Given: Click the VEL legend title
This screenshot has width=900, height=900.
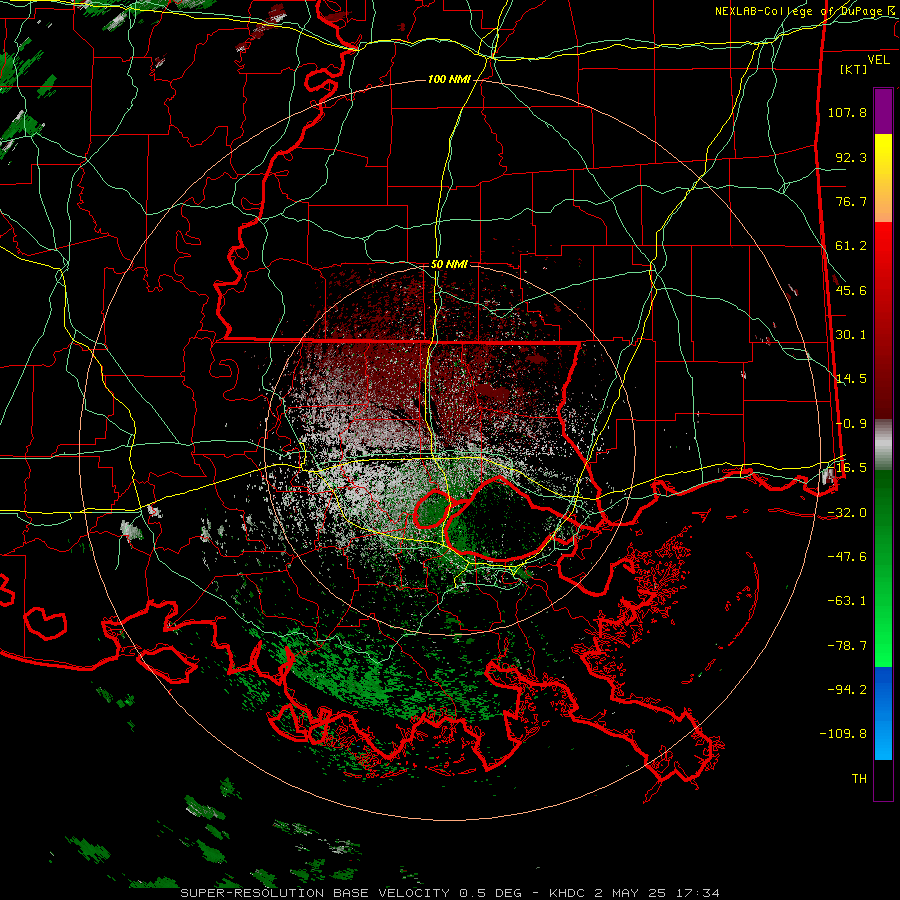Looking at the screenshot, I should [x=878, y=60].
